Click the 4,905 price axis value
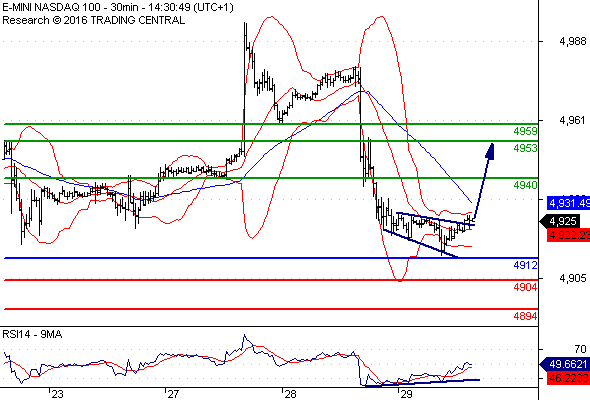 [x=573, y=278]
